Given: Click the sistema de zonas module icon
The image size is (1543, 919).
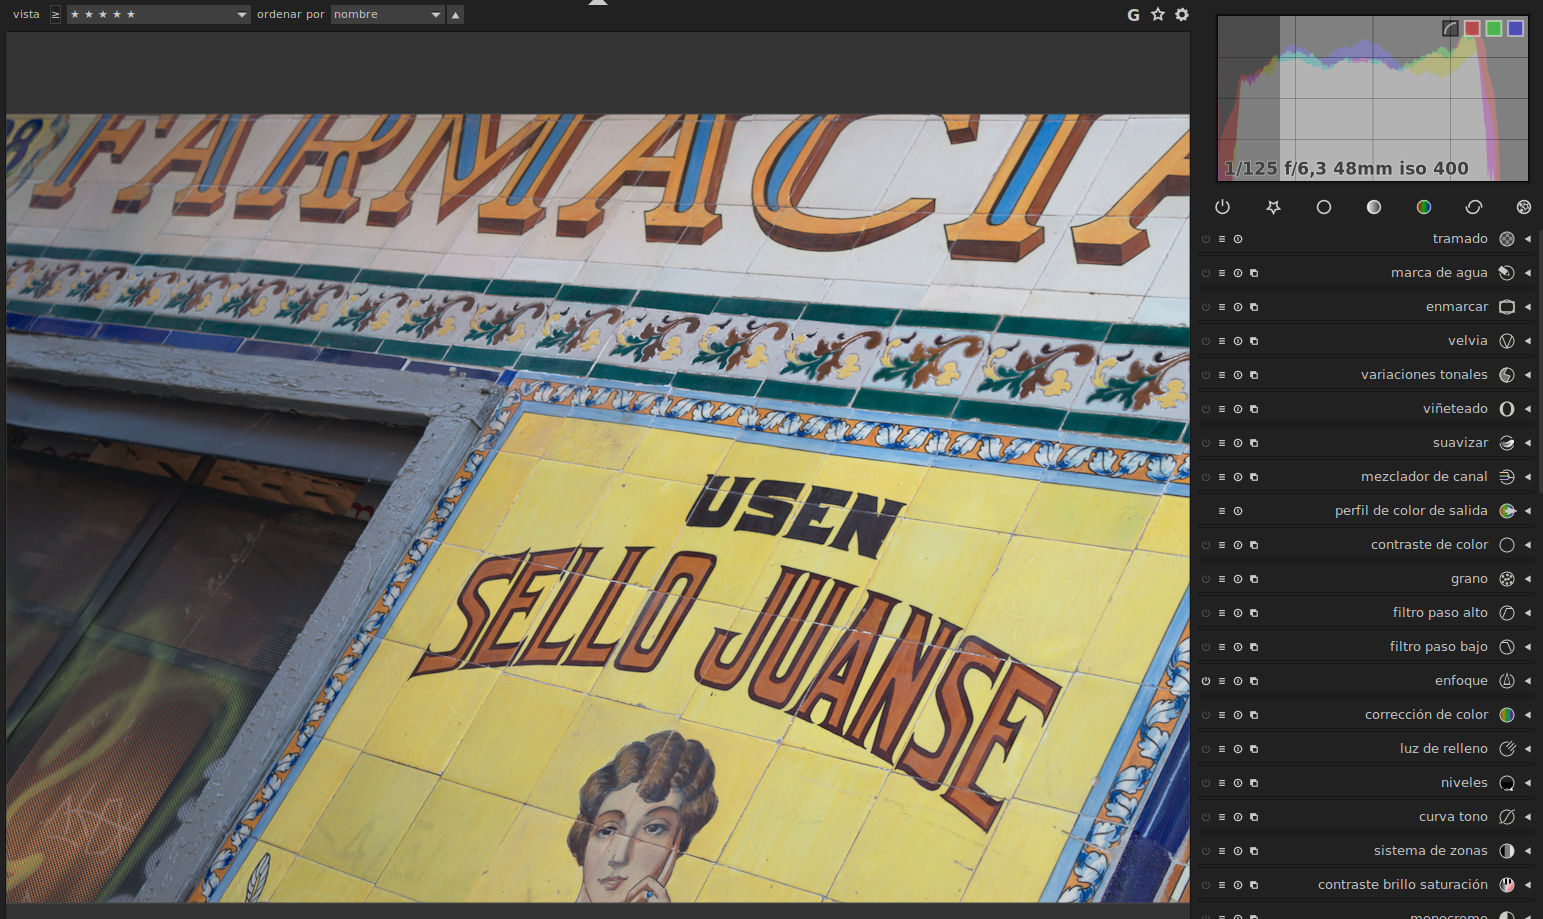Looking at the screenshot, I should pyautogui.click(x=1507, y=851).
